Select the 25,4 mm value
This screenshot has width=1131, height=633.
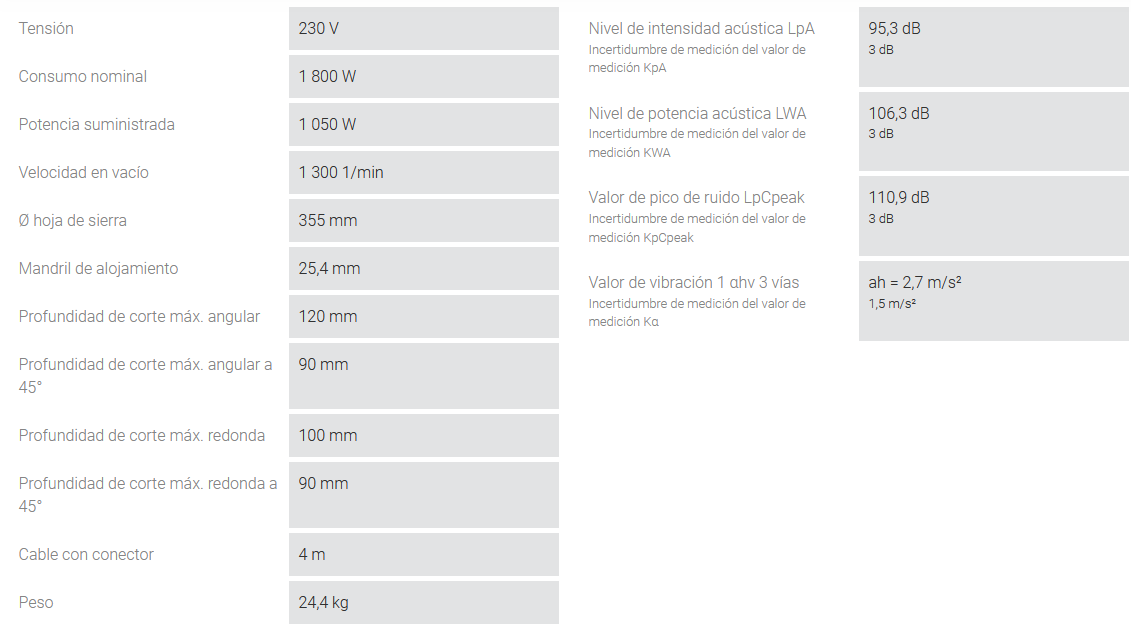[x=329, y=269]
